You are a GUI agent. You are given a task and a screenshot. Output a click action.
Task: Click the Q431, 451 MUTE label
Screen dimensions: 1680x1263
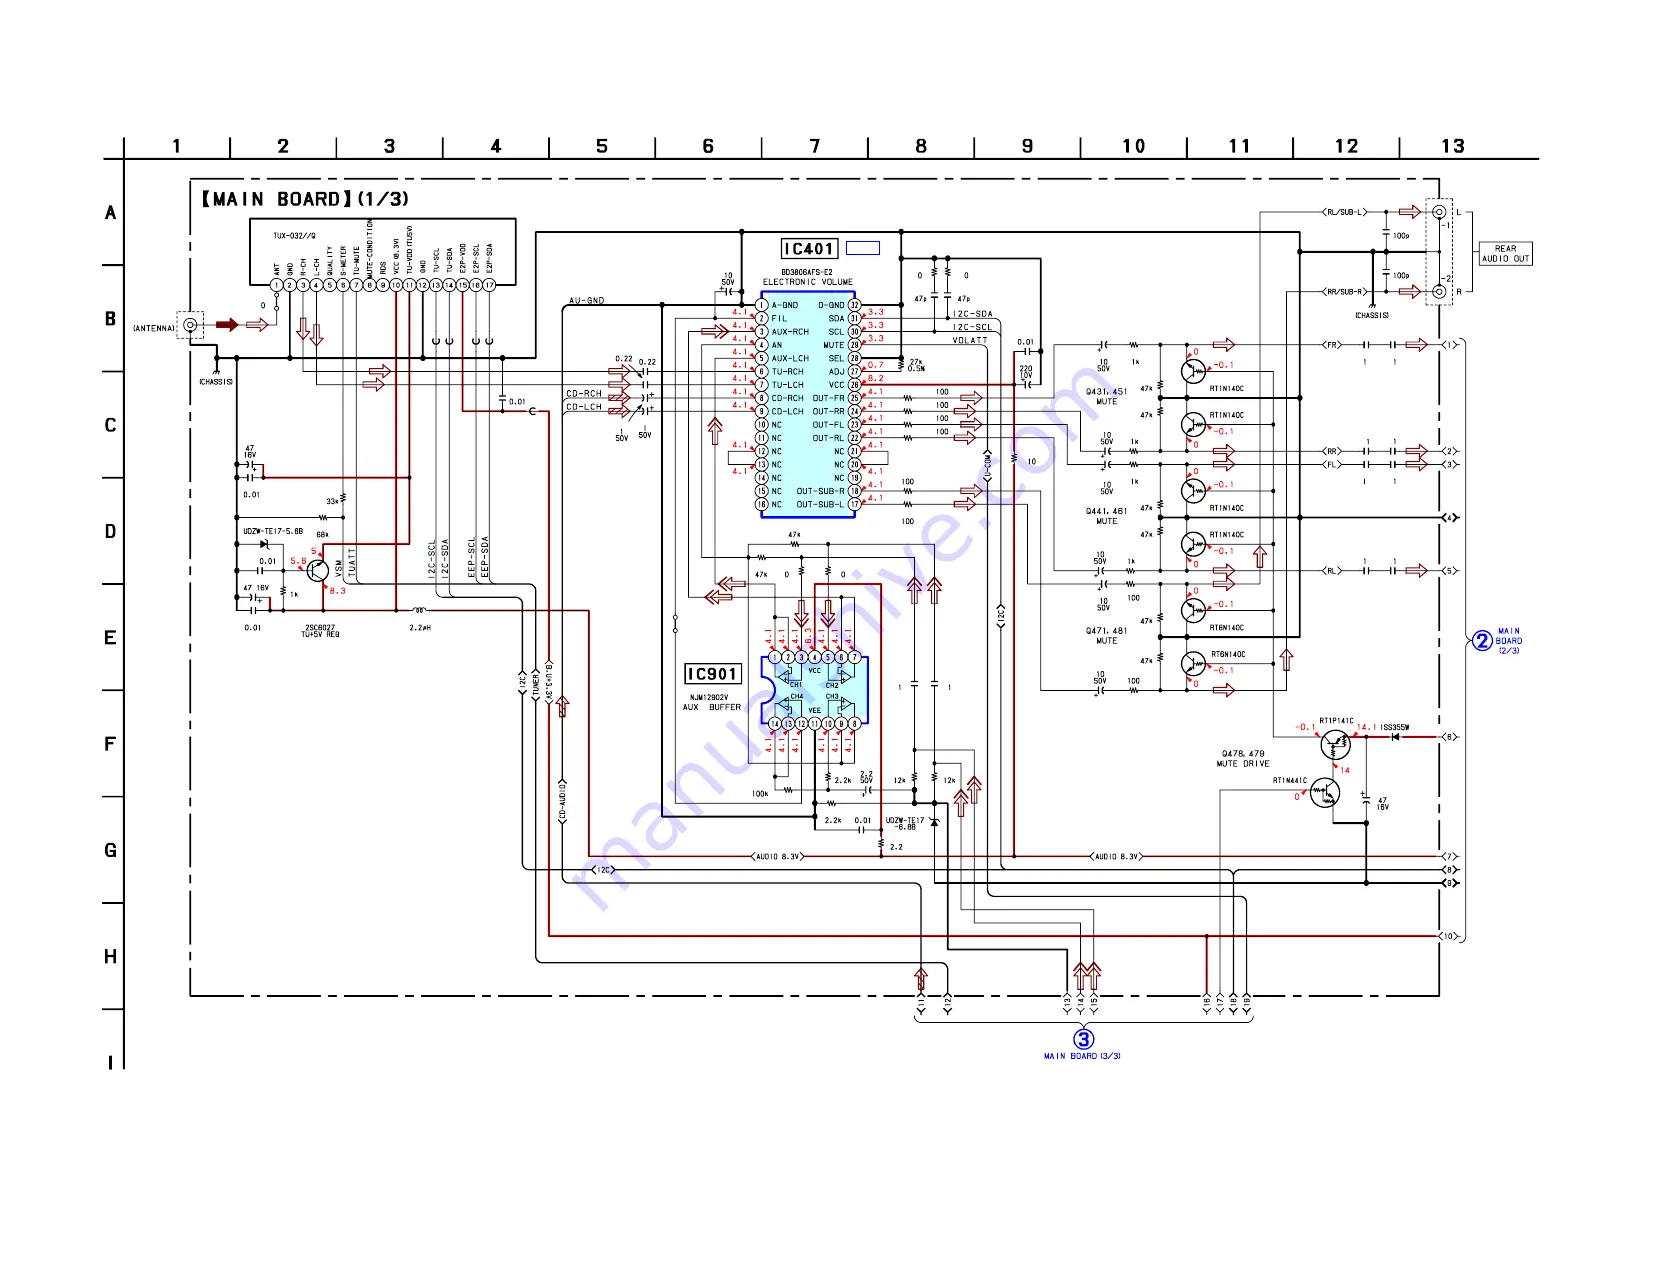point(1106,397)
